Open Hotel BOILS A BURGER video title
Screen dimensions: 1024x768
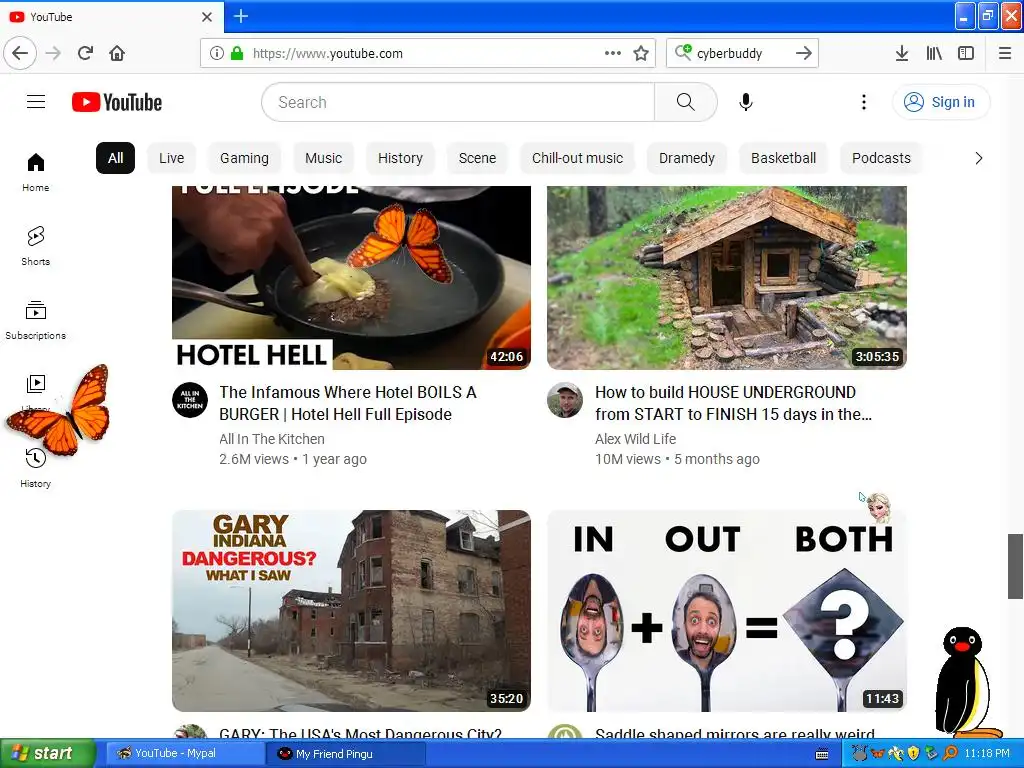pos(347,403)
